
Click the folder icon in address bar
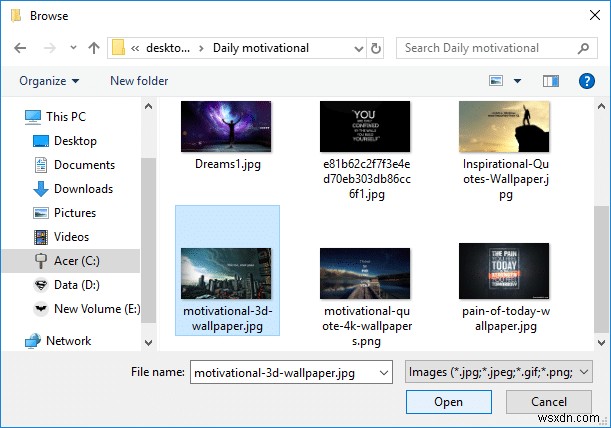(x=118, y=48)
